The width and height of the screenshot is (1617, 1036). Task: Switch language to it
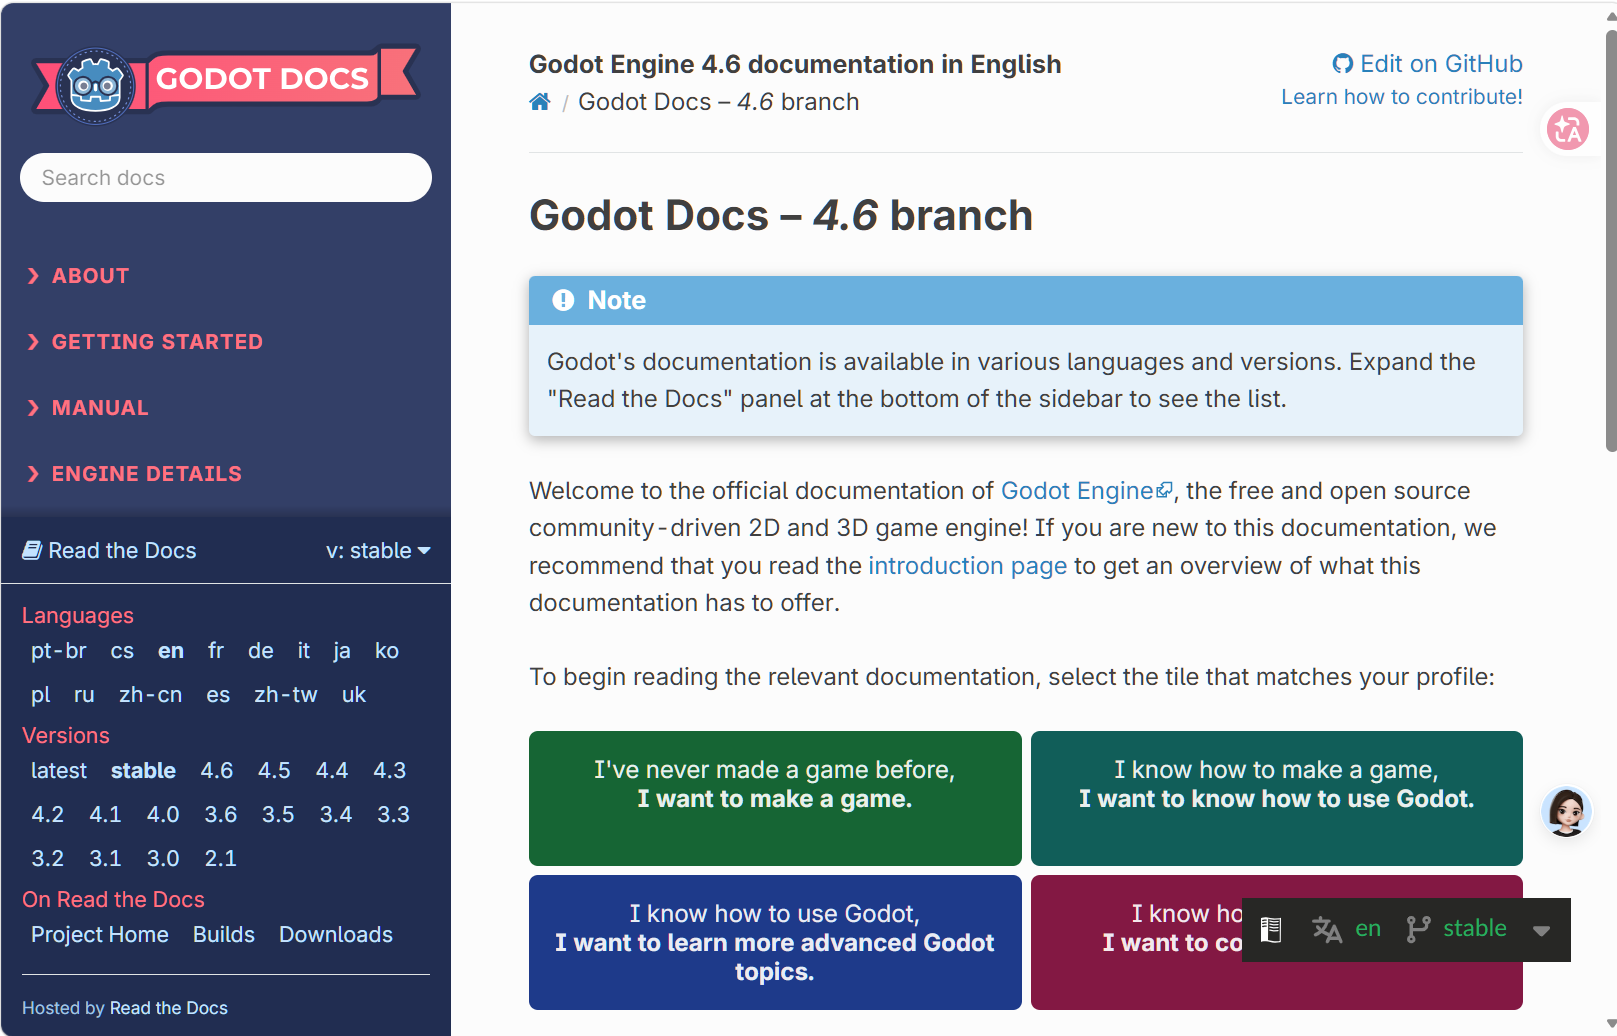pyautogui.click(x=304, y=651)
